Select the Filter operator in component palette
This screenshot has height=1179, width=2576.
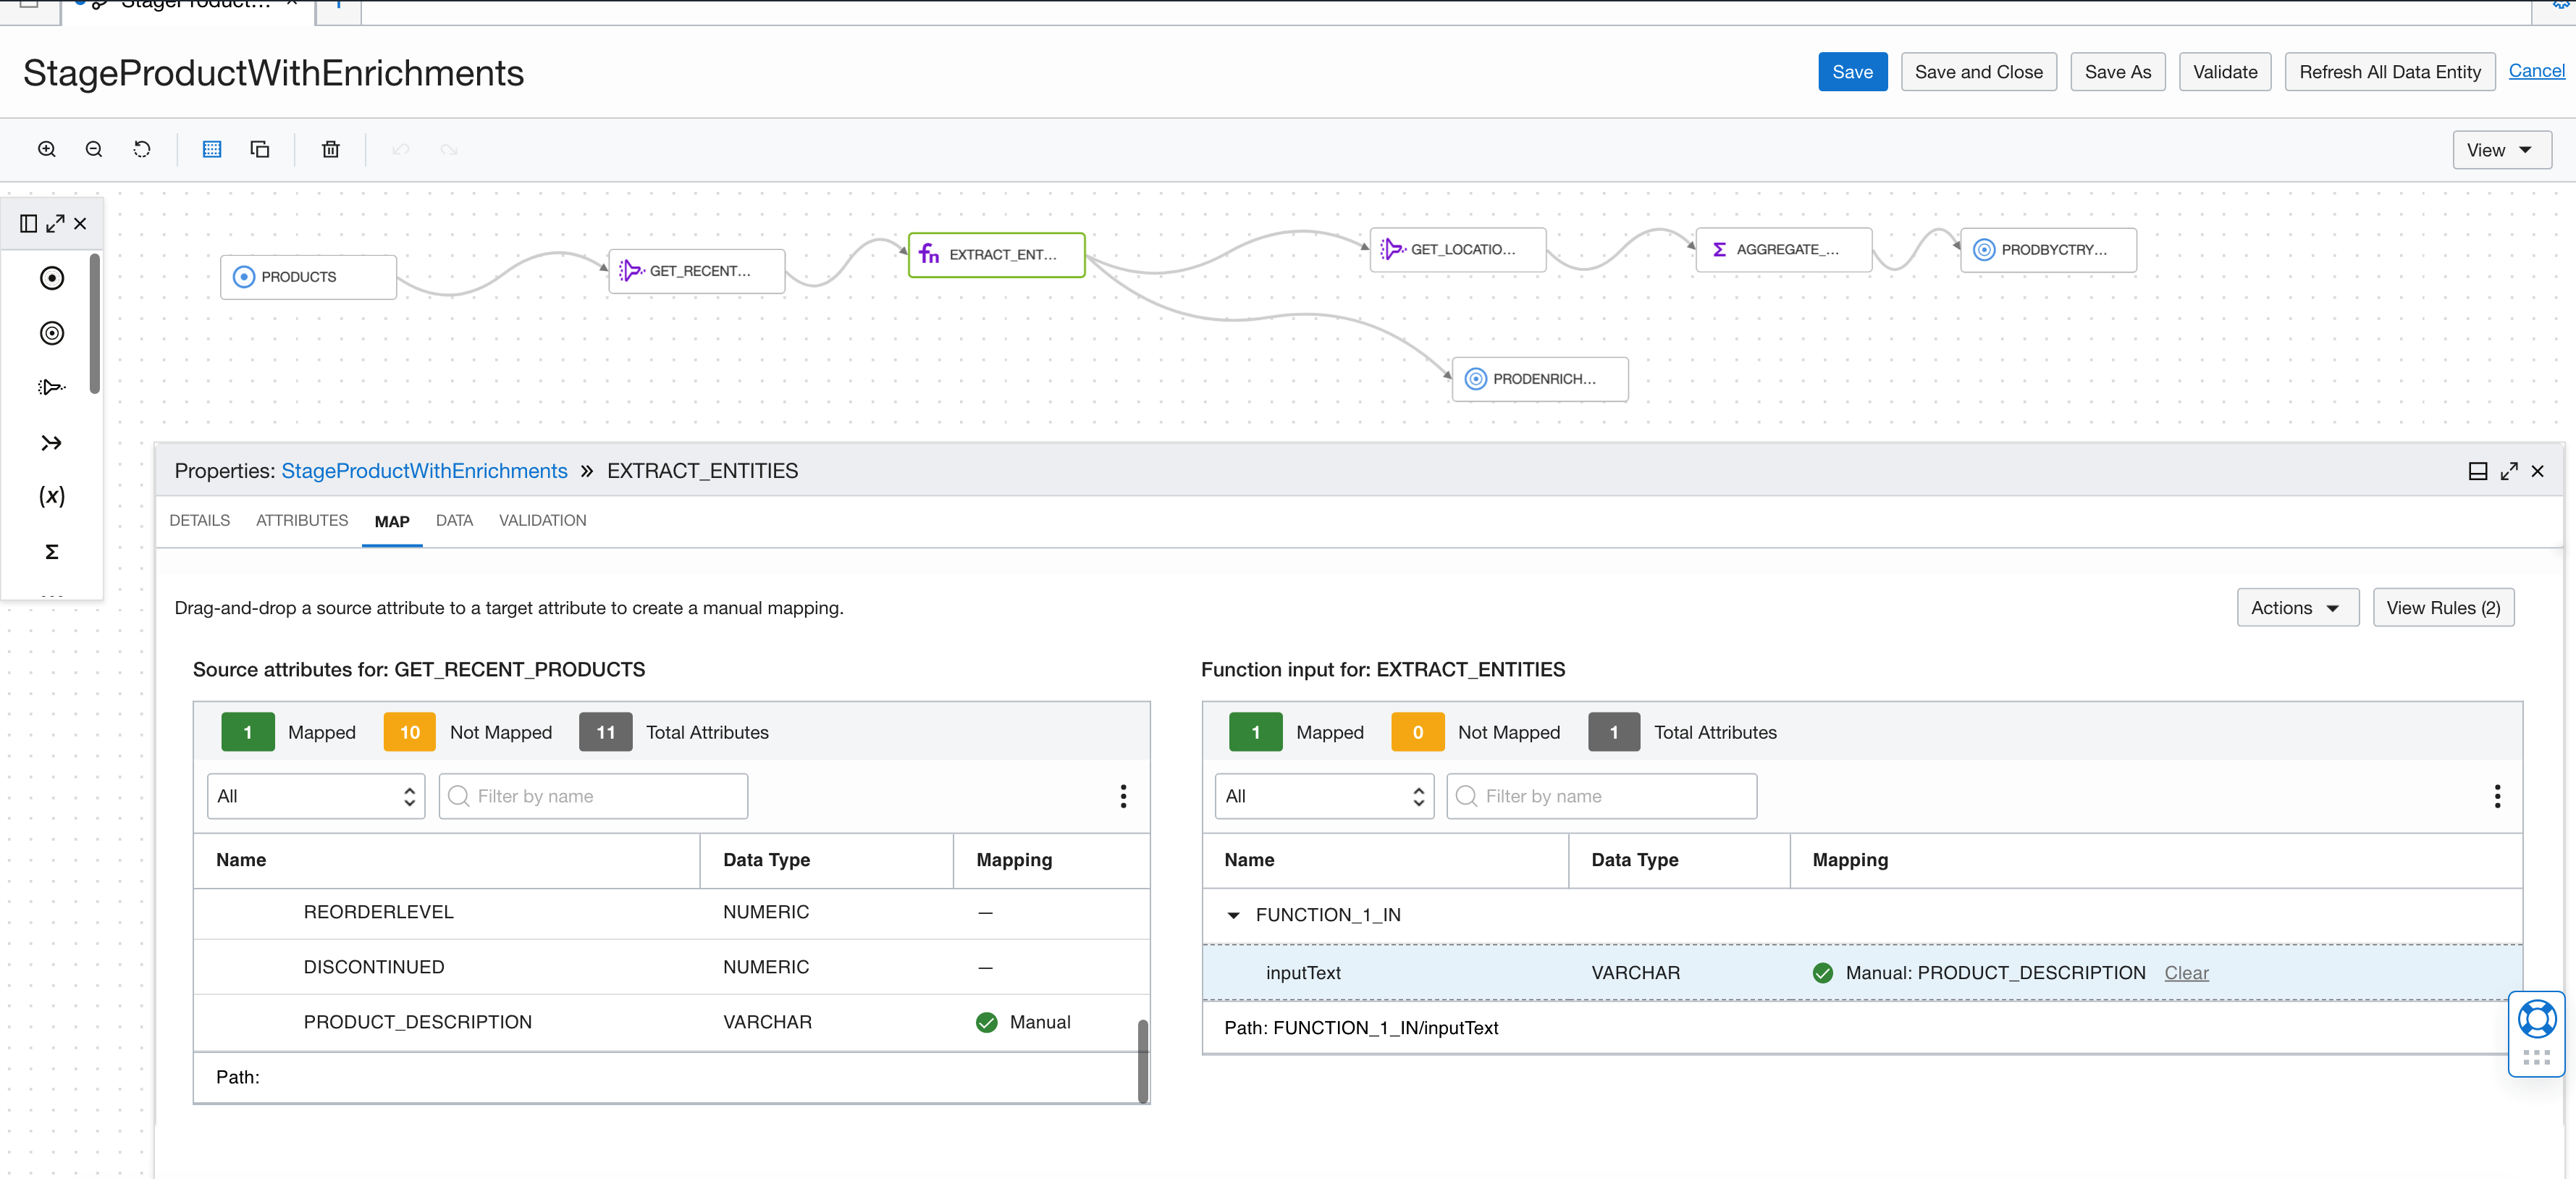tap(51, 387)
